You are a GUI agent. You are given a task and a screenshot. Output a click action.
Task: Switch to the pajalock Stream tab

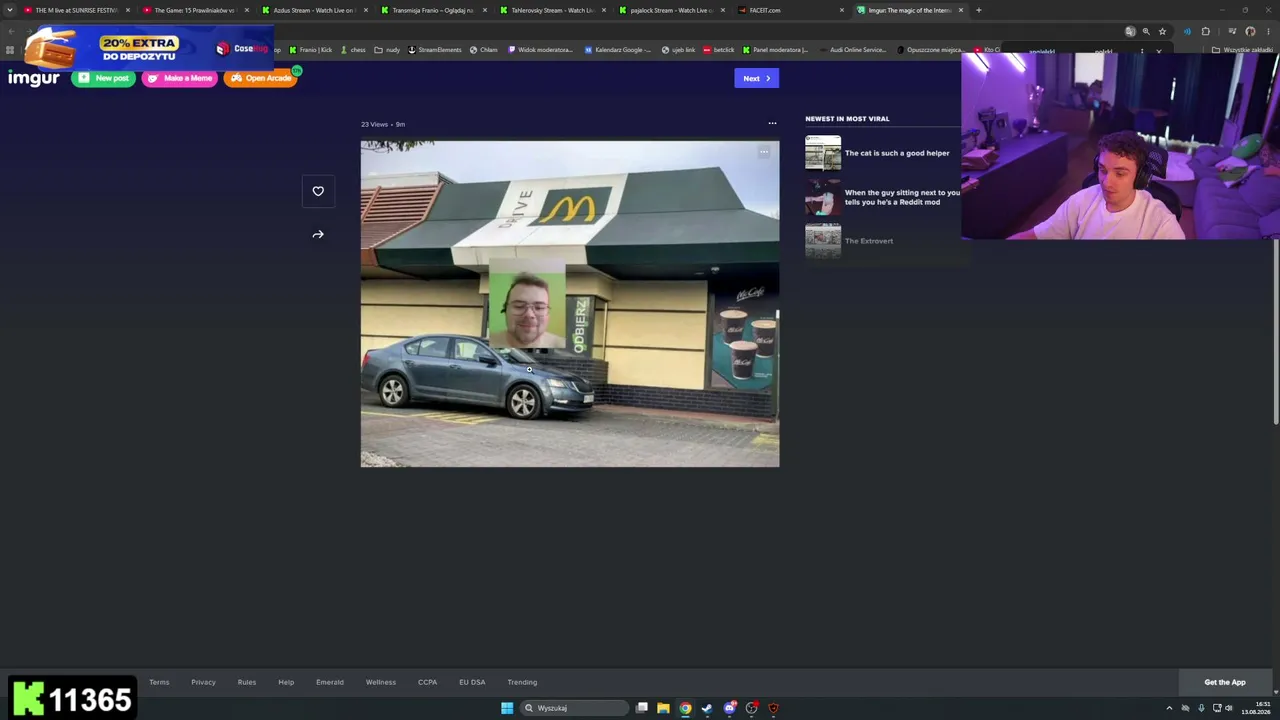[x=671, y=10]
